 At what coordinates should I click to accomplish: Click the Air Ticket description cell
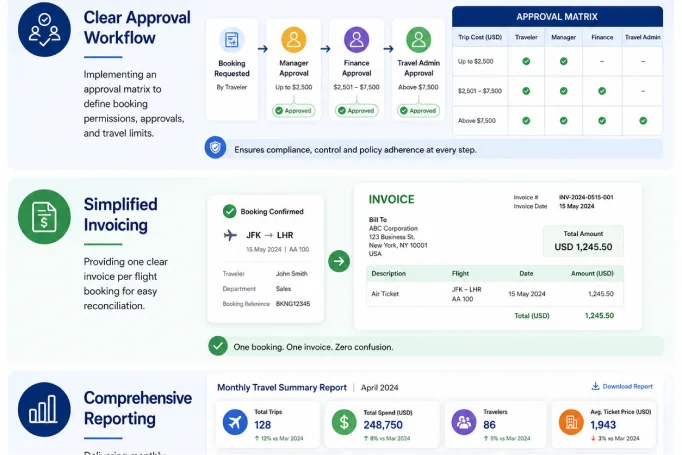[385, 294]
